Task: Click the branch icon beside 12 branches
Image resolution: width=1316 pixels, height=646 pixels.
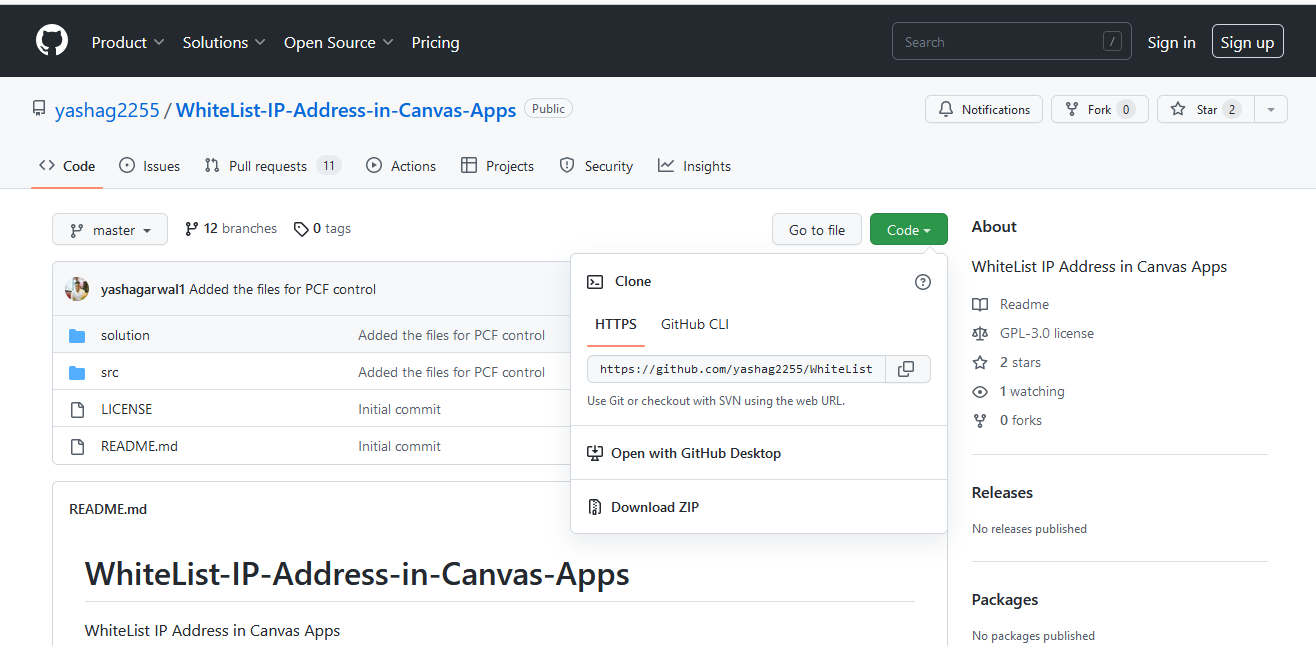Action: click(x=192, y=229)
